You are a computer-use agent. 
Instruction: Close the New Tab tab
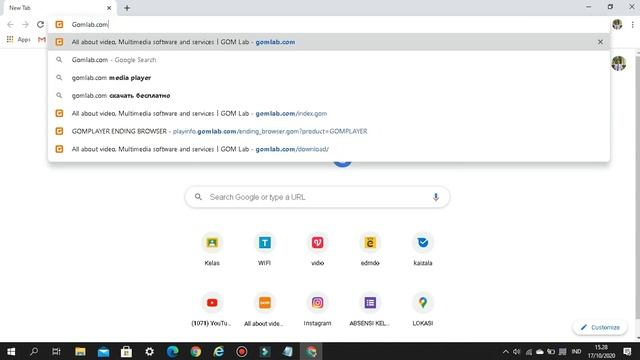click(x=109, y=8)
